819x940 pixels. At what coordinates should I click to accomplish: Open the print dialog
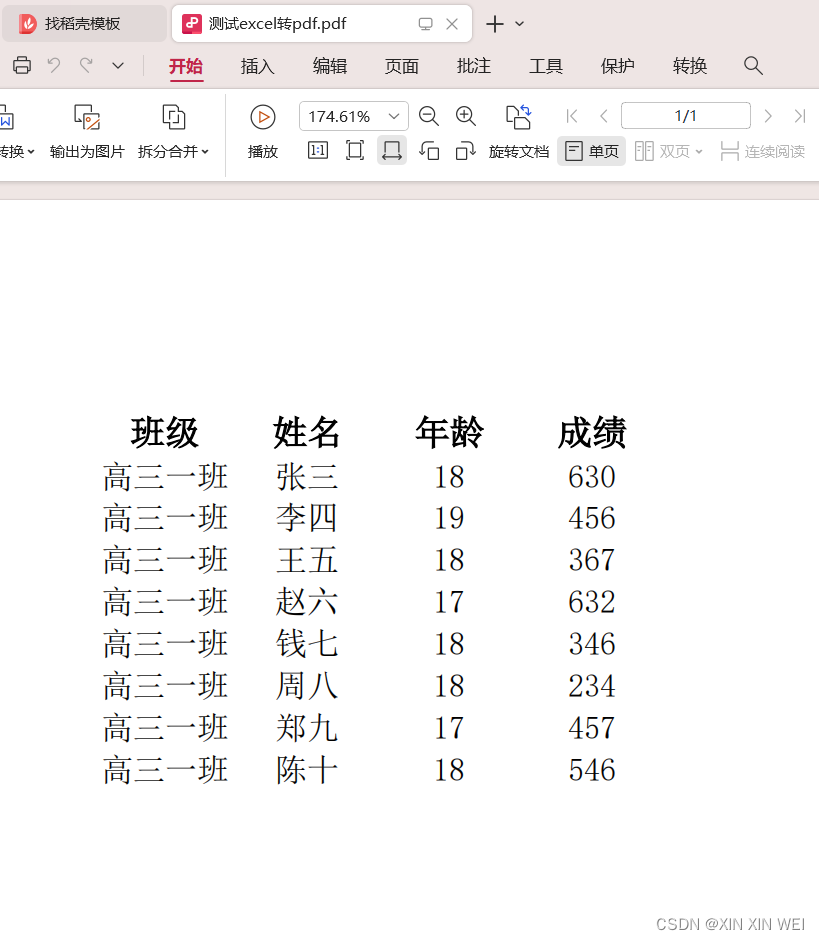pyautogui.click(x=21, y=65)
